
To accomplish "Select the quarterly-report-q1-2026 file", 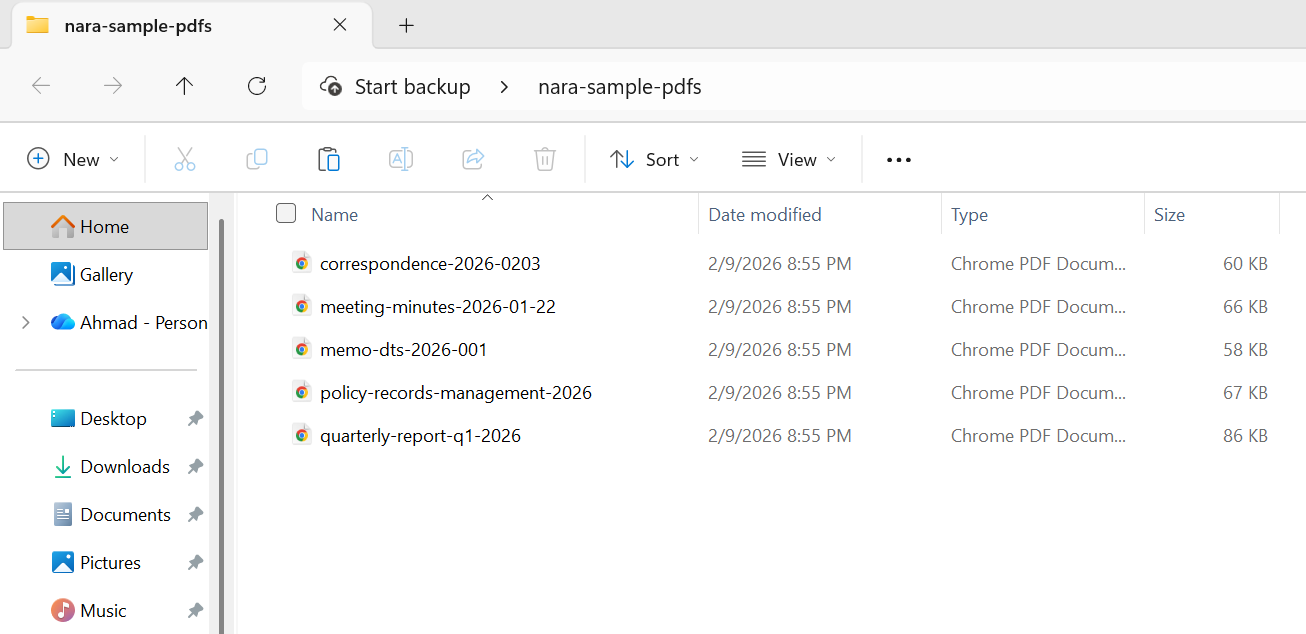I will [x=420, y=435].
